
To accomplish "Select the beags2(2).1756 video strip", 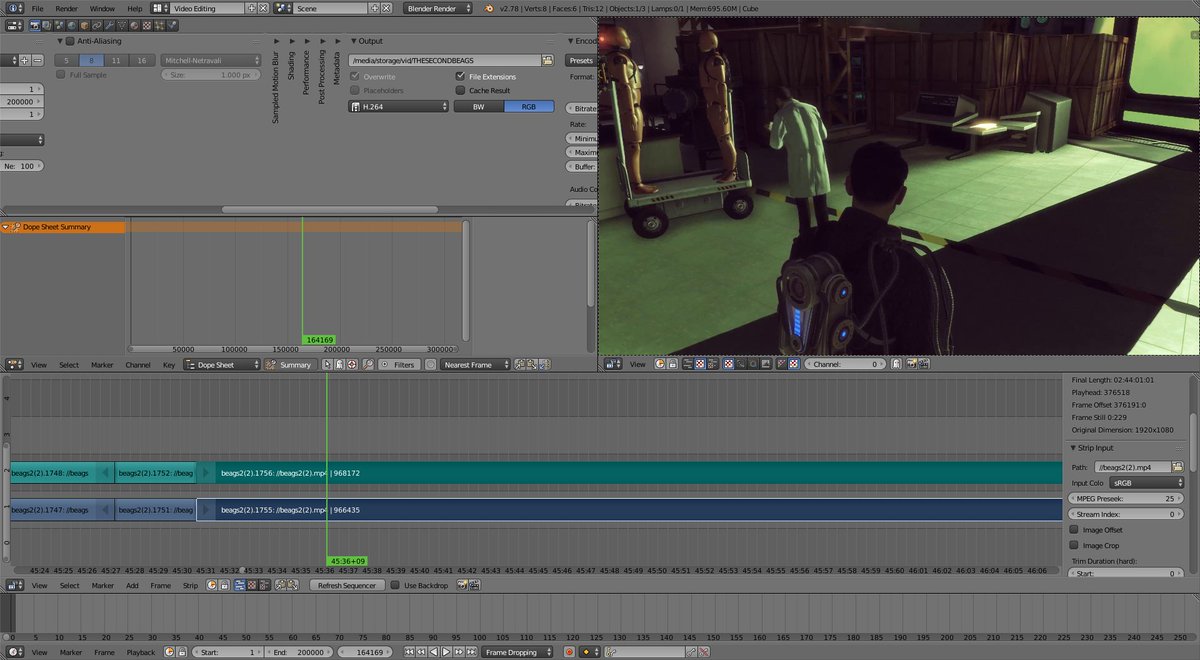I will pyautogui.click(x=630, y=473).
